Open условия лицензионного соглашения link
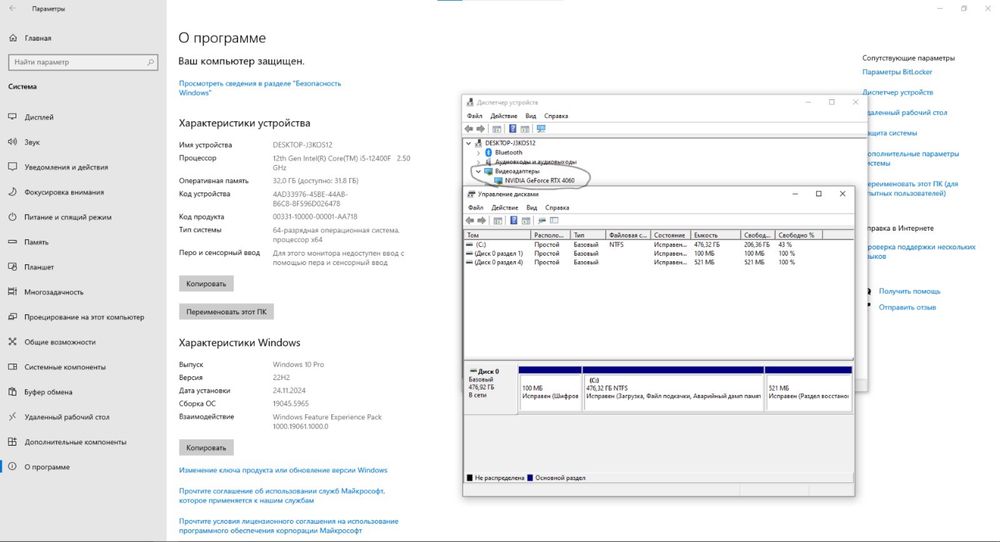This screenshot has height=542, width=1000. 288,525
